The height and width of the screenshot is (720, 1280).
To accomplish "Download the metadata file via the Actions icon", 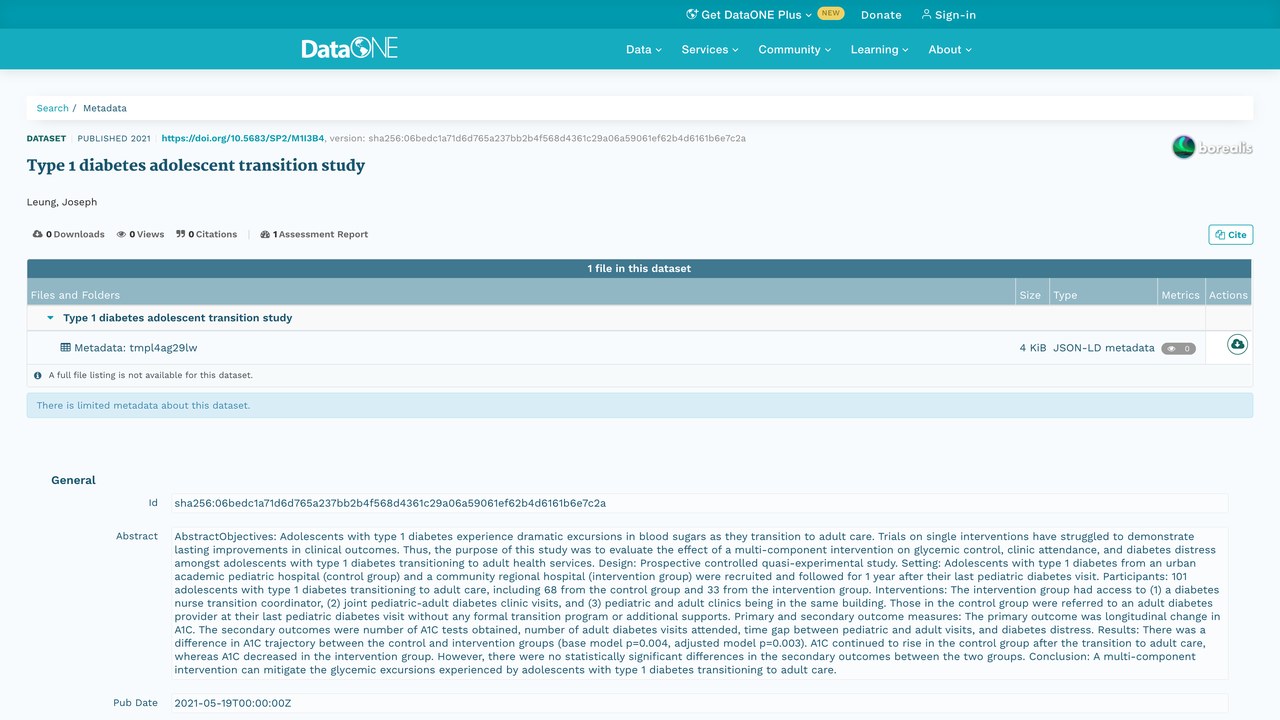I will tap(1237, 345).
